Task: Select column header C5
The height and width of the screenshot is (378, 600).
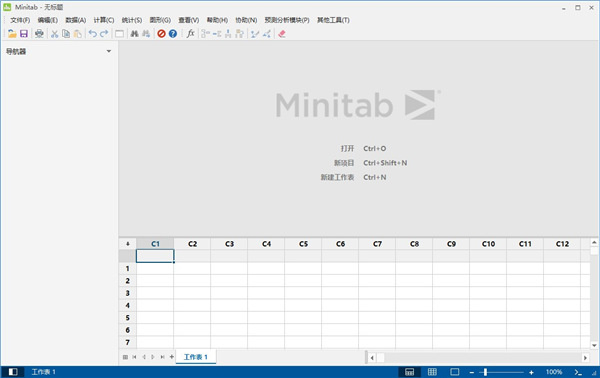Action: pyautogui.click(x=303, y=244)
